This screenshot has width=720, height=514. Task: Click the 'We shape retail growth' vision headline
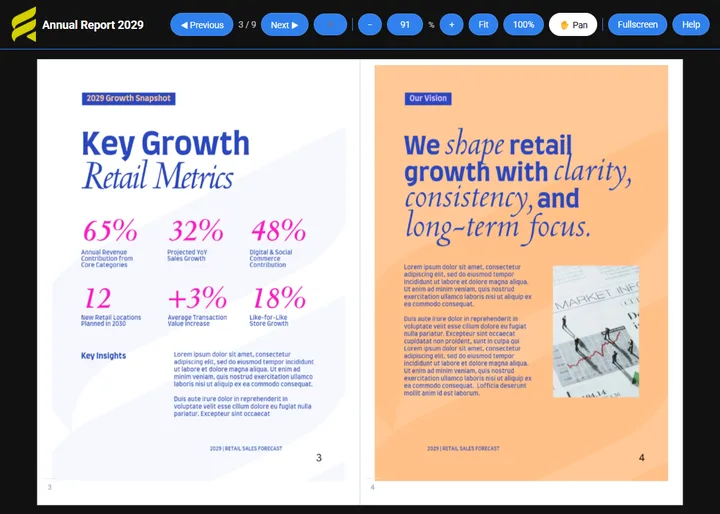518,186
